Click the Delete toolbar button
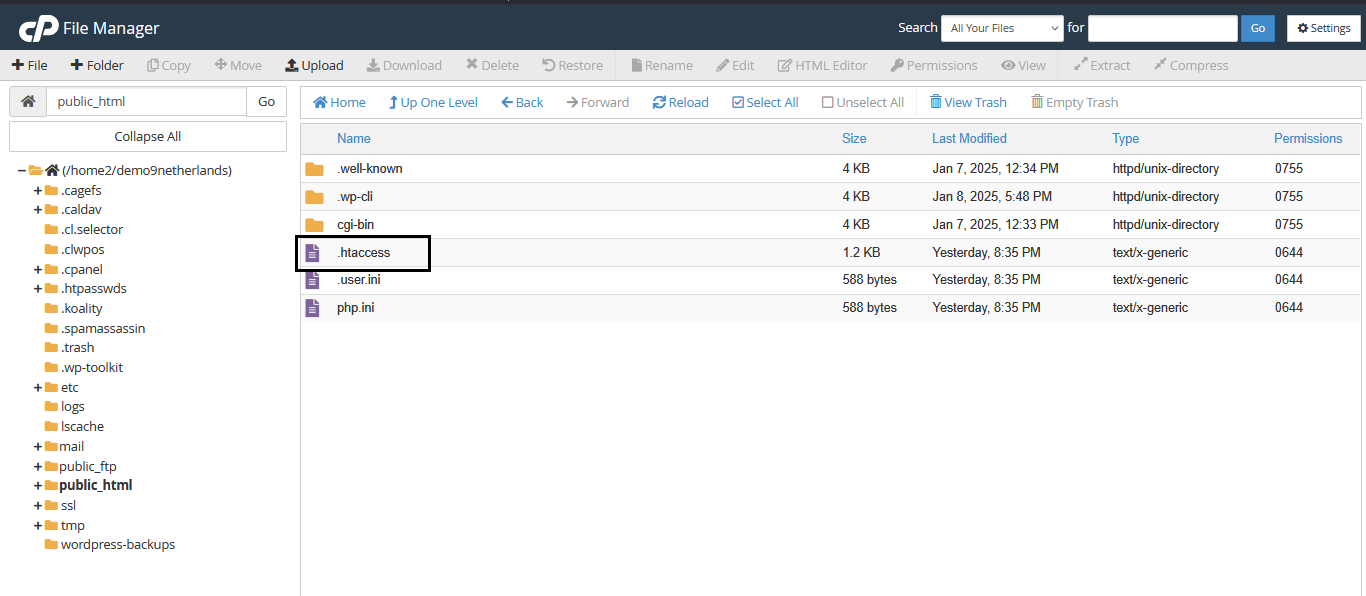The width and height of the screenshot is (1366, 596). click(x=492, y=65)
